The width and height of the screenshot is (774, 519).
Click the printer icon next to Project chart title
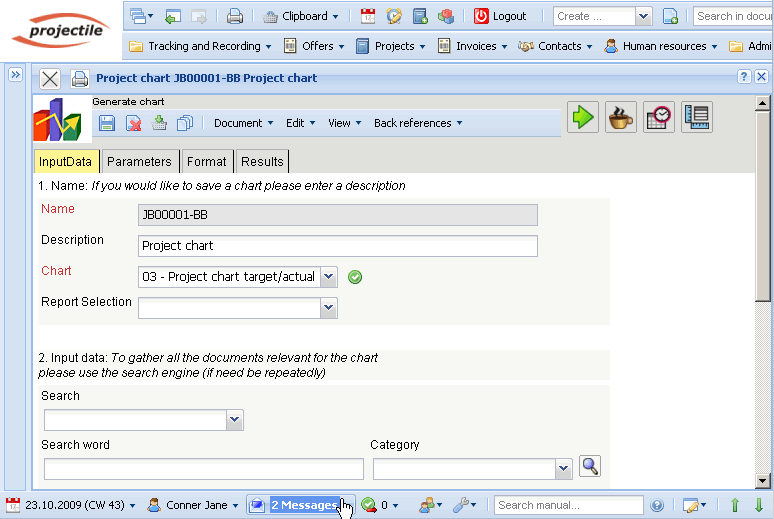(x=79, y=78)
